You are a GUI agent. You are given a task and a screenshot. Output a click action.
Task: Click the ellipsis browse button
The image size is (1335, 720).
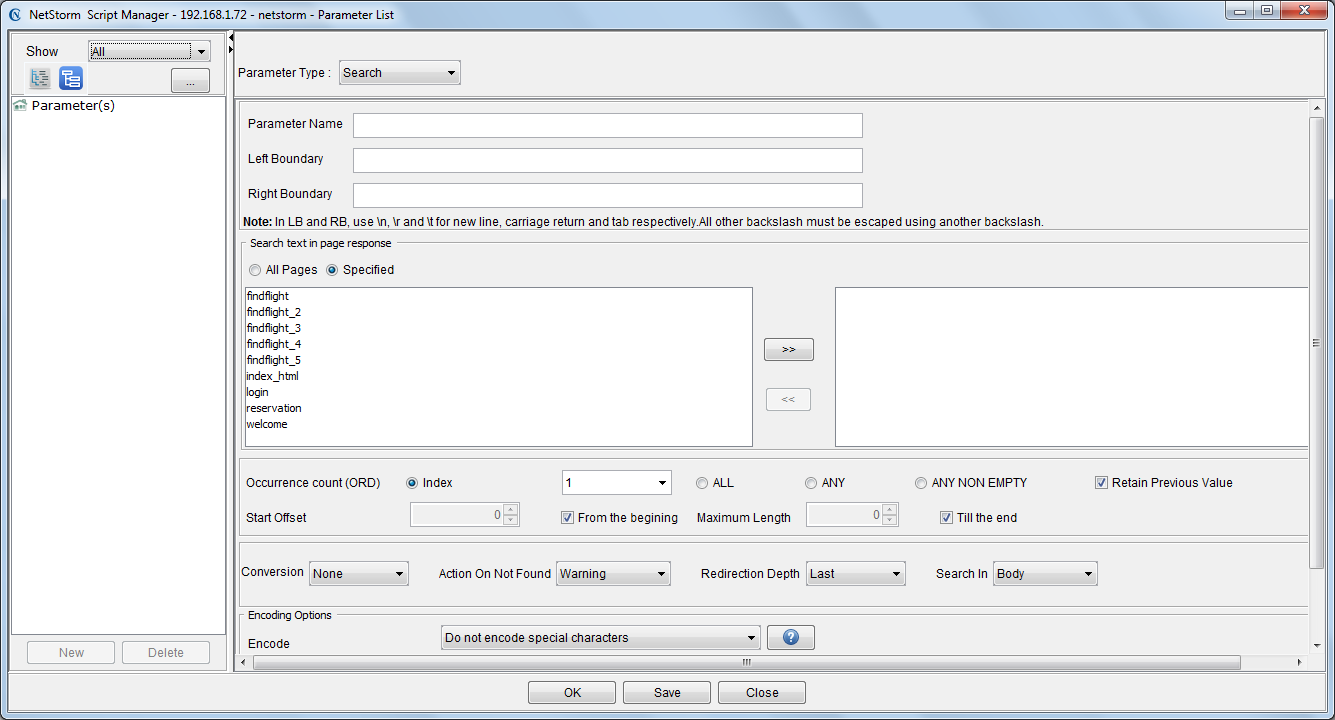190,81
